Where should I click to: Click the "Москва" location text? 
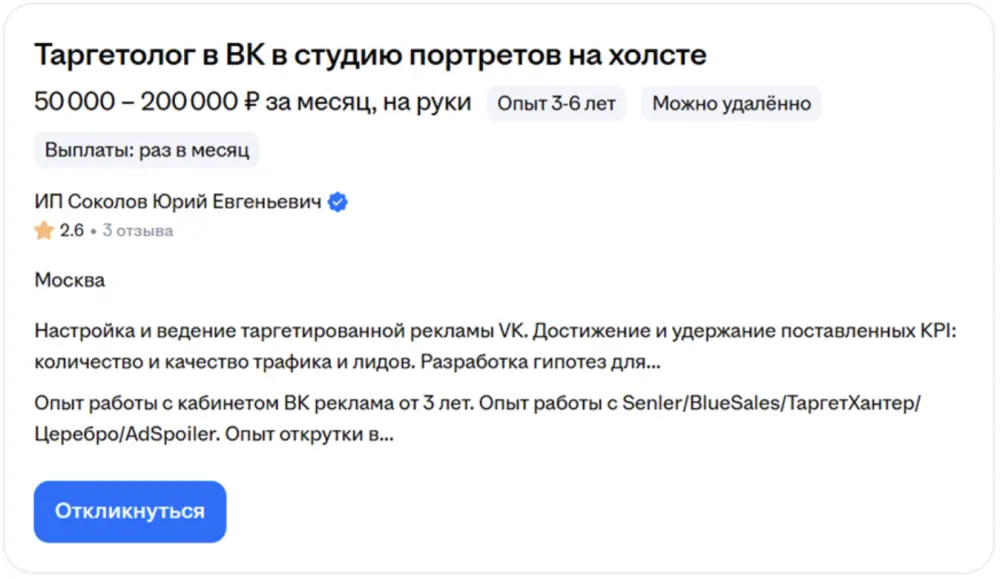[70, 280]
